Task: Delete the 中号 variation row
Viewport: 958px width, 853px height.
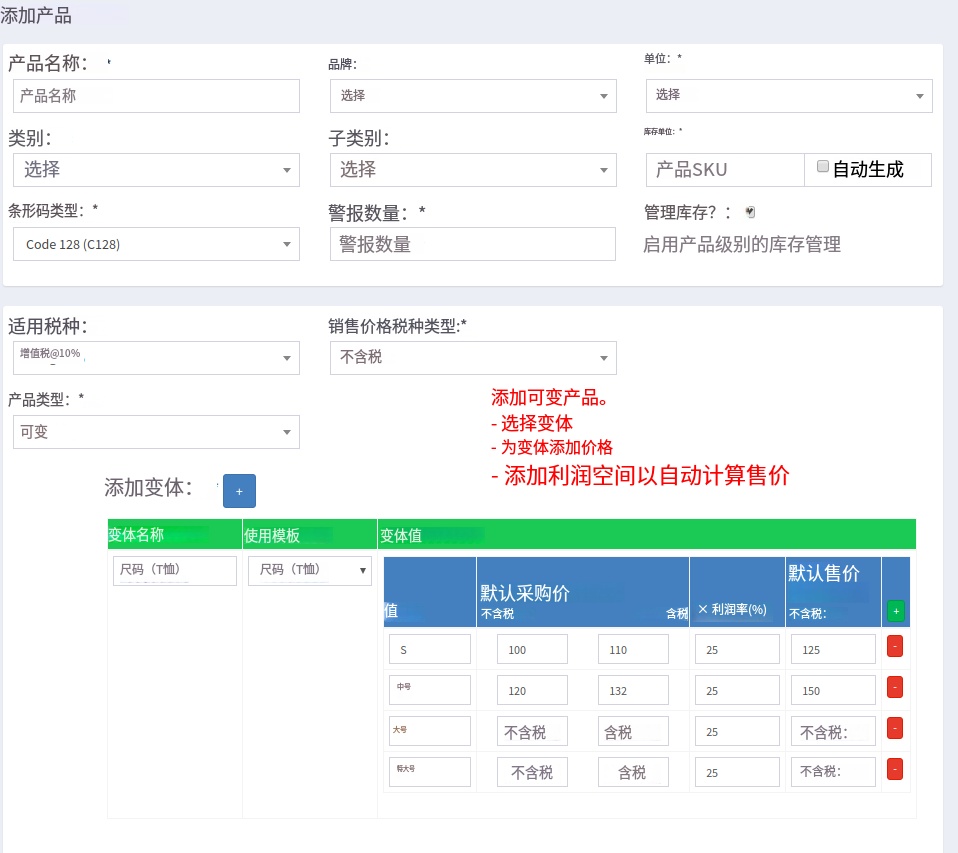Action: click(895, 687)
